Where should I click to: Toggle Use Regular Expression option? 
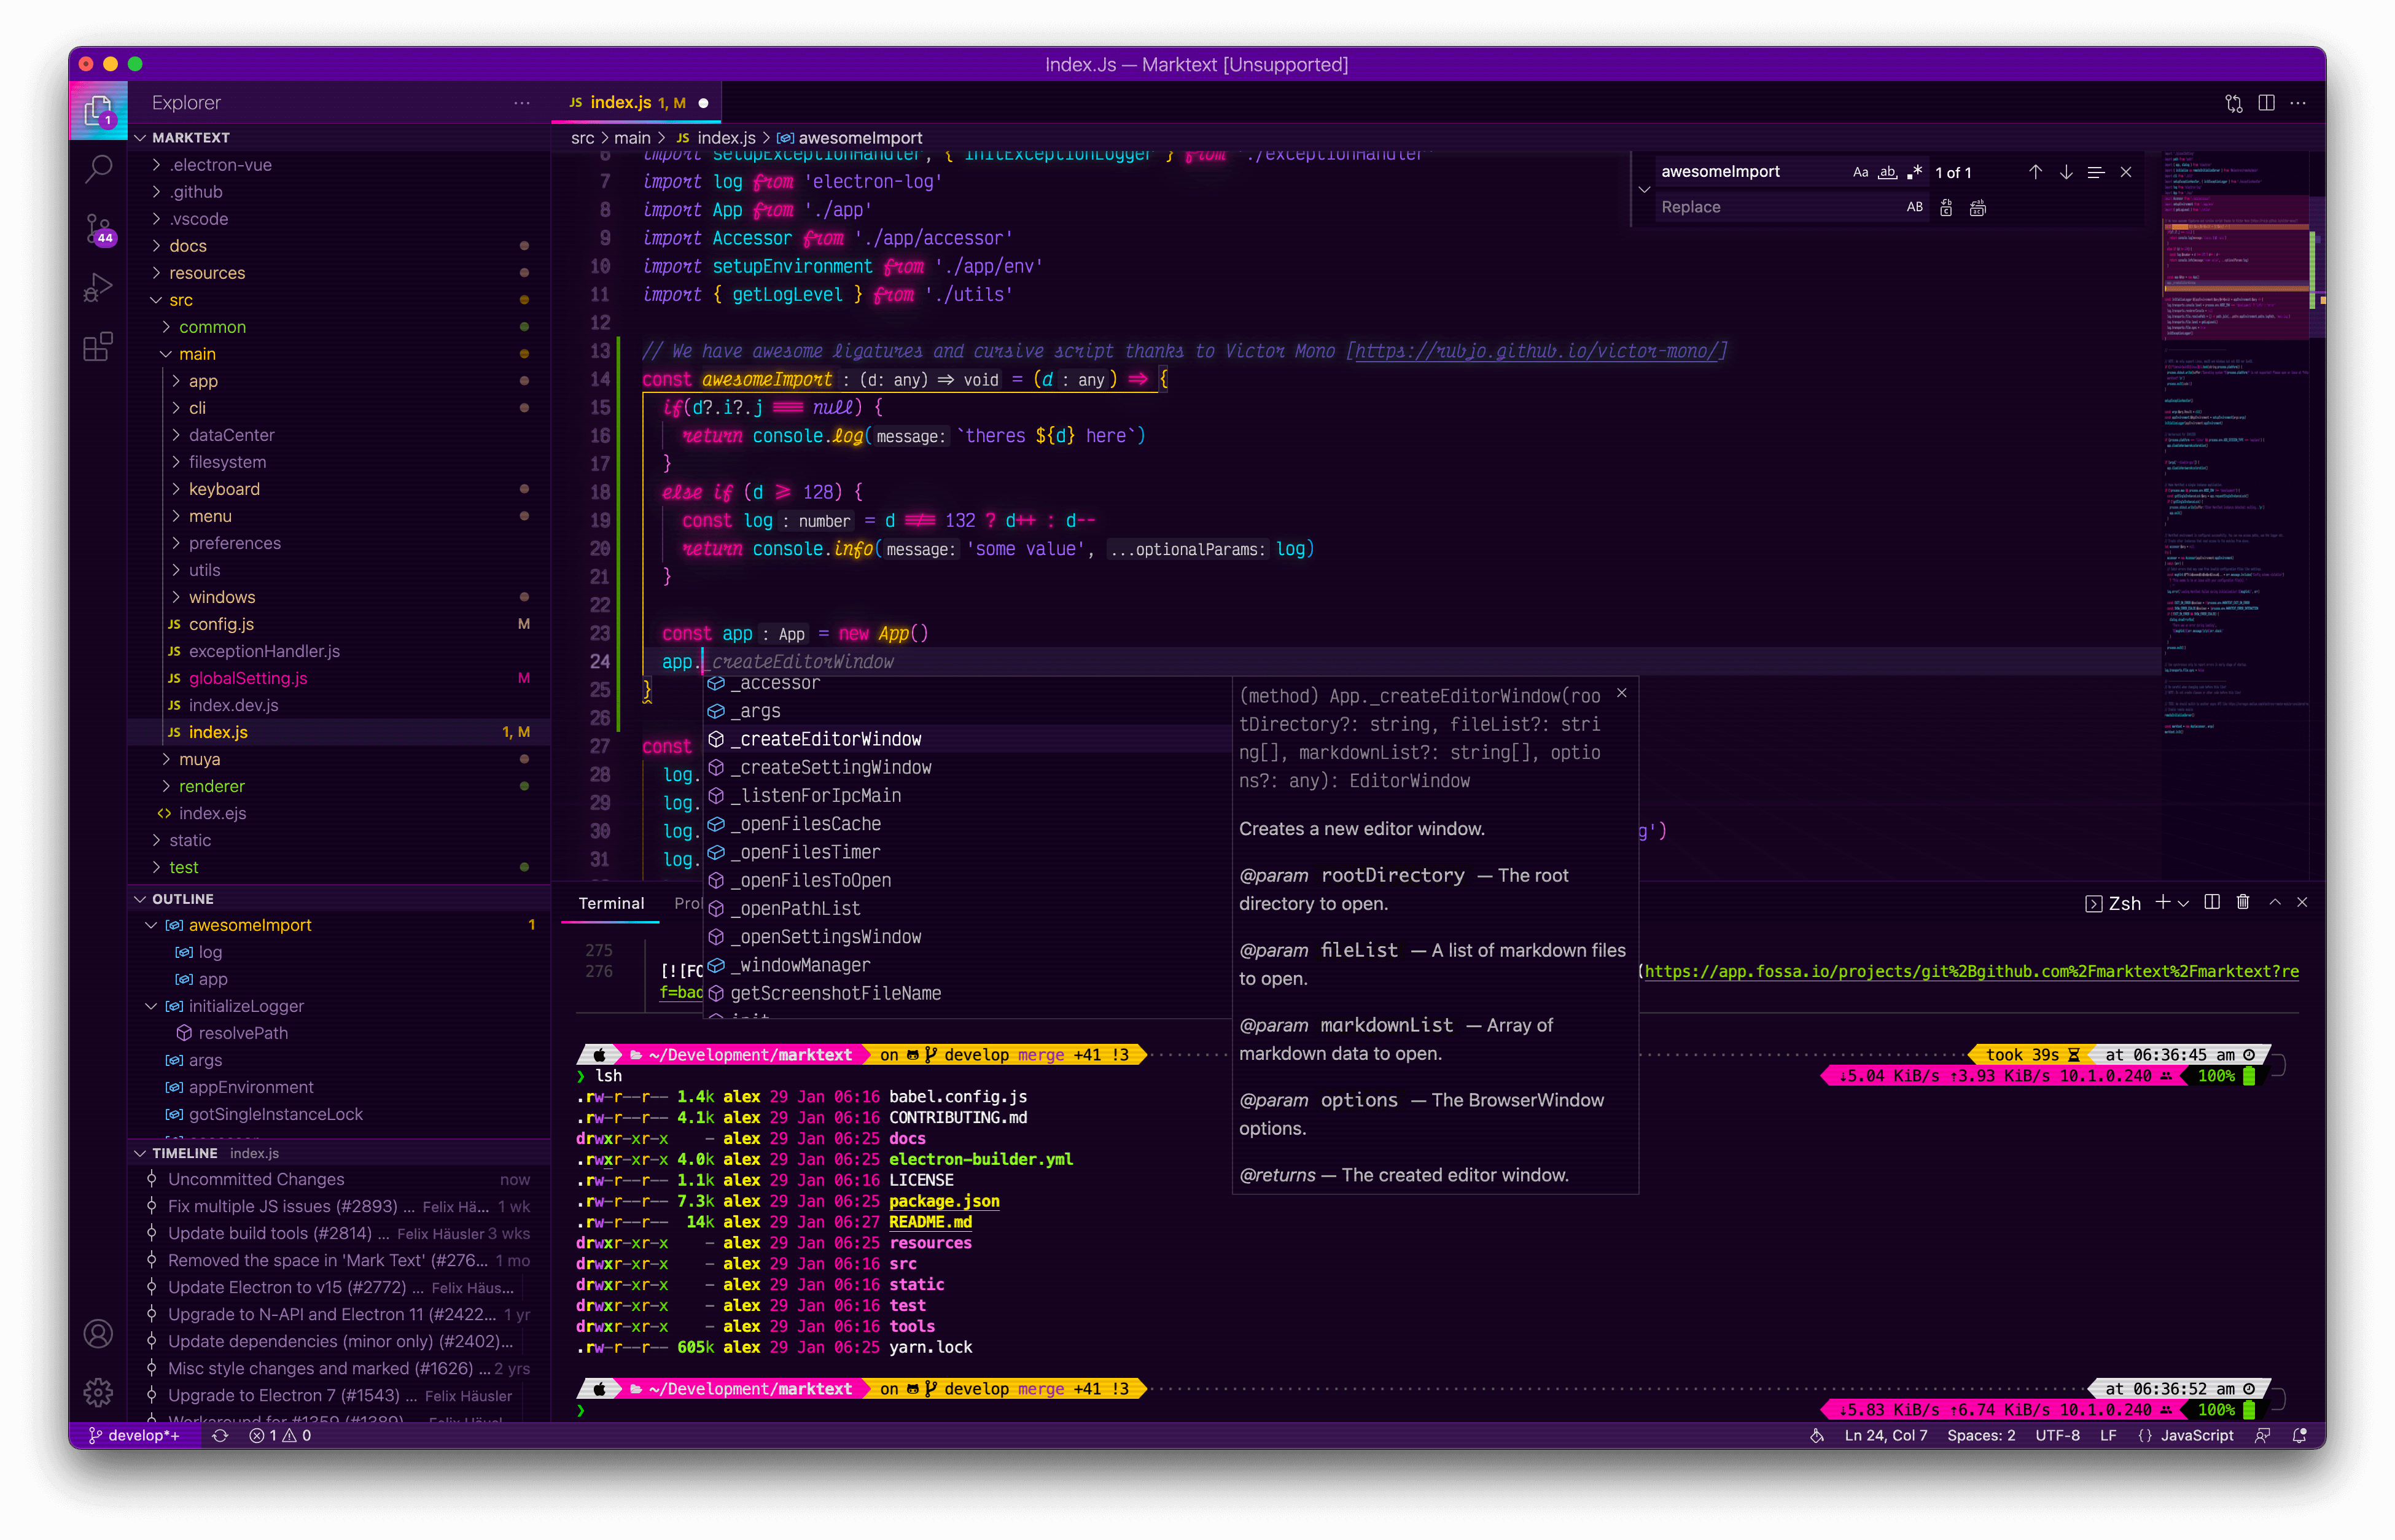coord(1914,172)
